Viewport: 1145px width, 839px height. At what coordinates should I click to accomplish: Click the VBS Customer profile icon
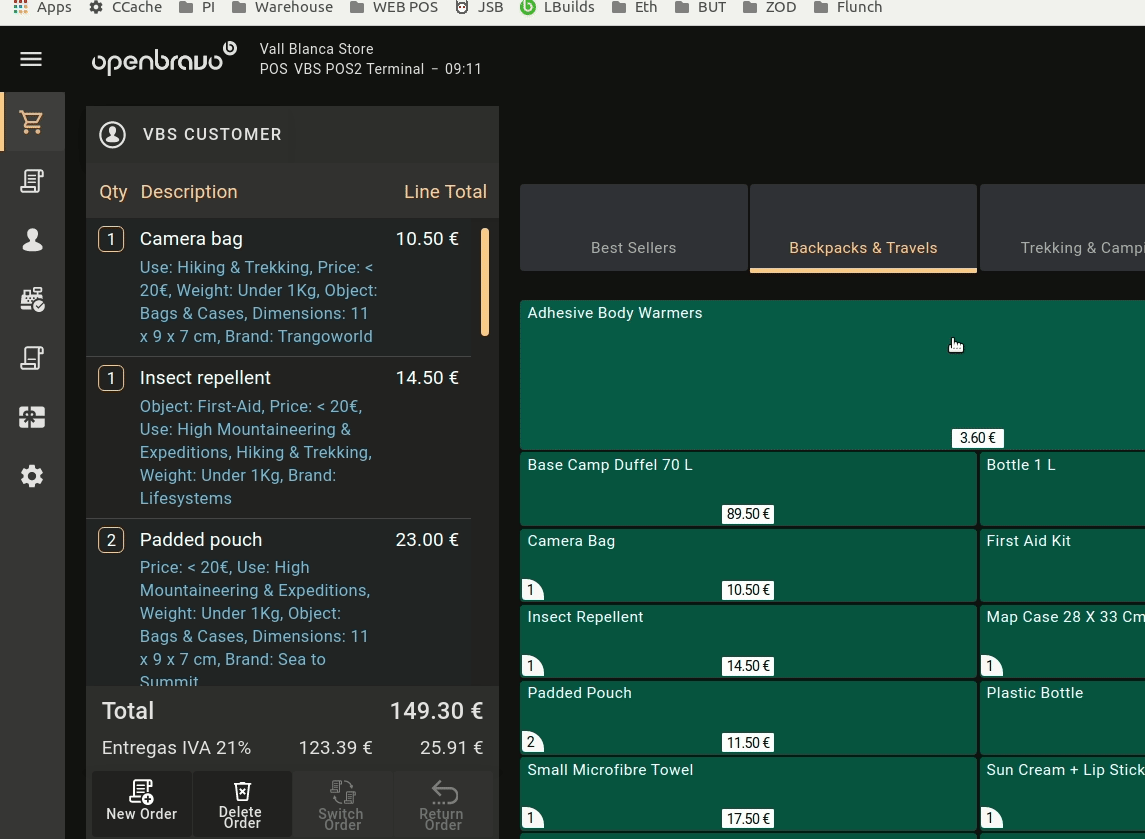coord(113,135)
